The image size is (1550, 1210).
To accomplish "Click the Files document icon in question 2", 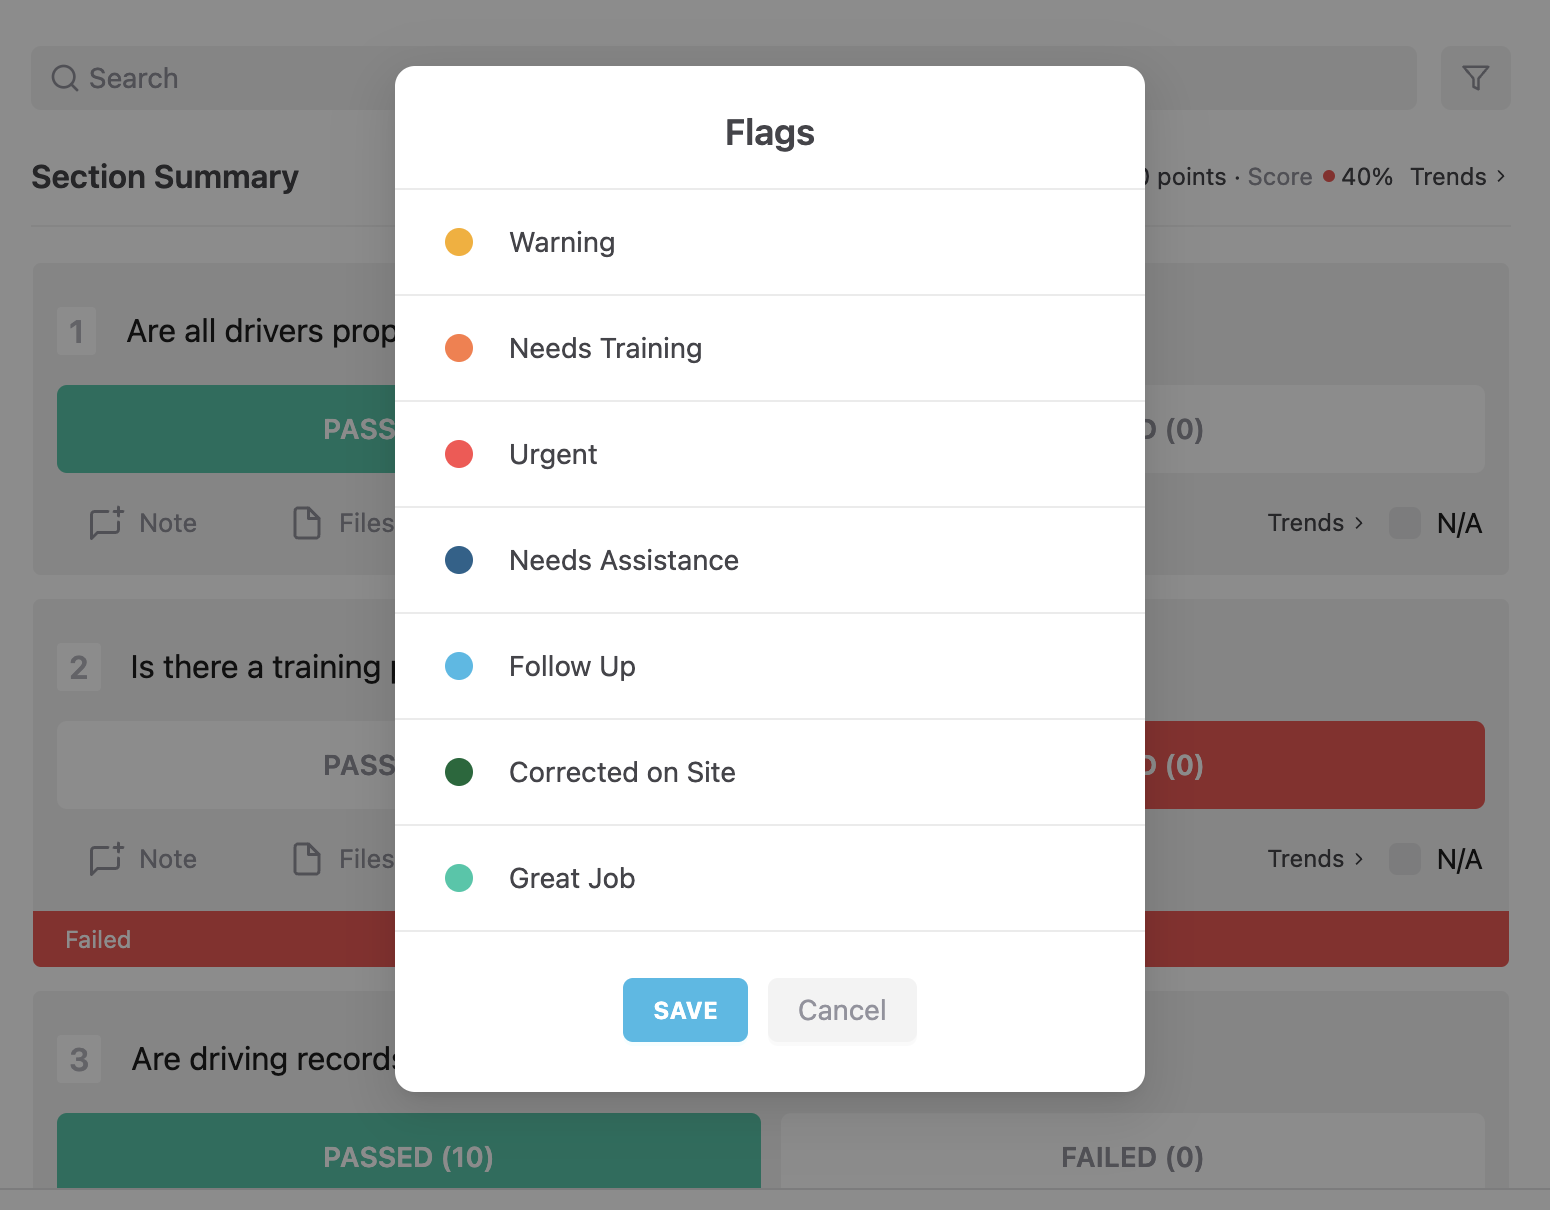I will (307, 859).
